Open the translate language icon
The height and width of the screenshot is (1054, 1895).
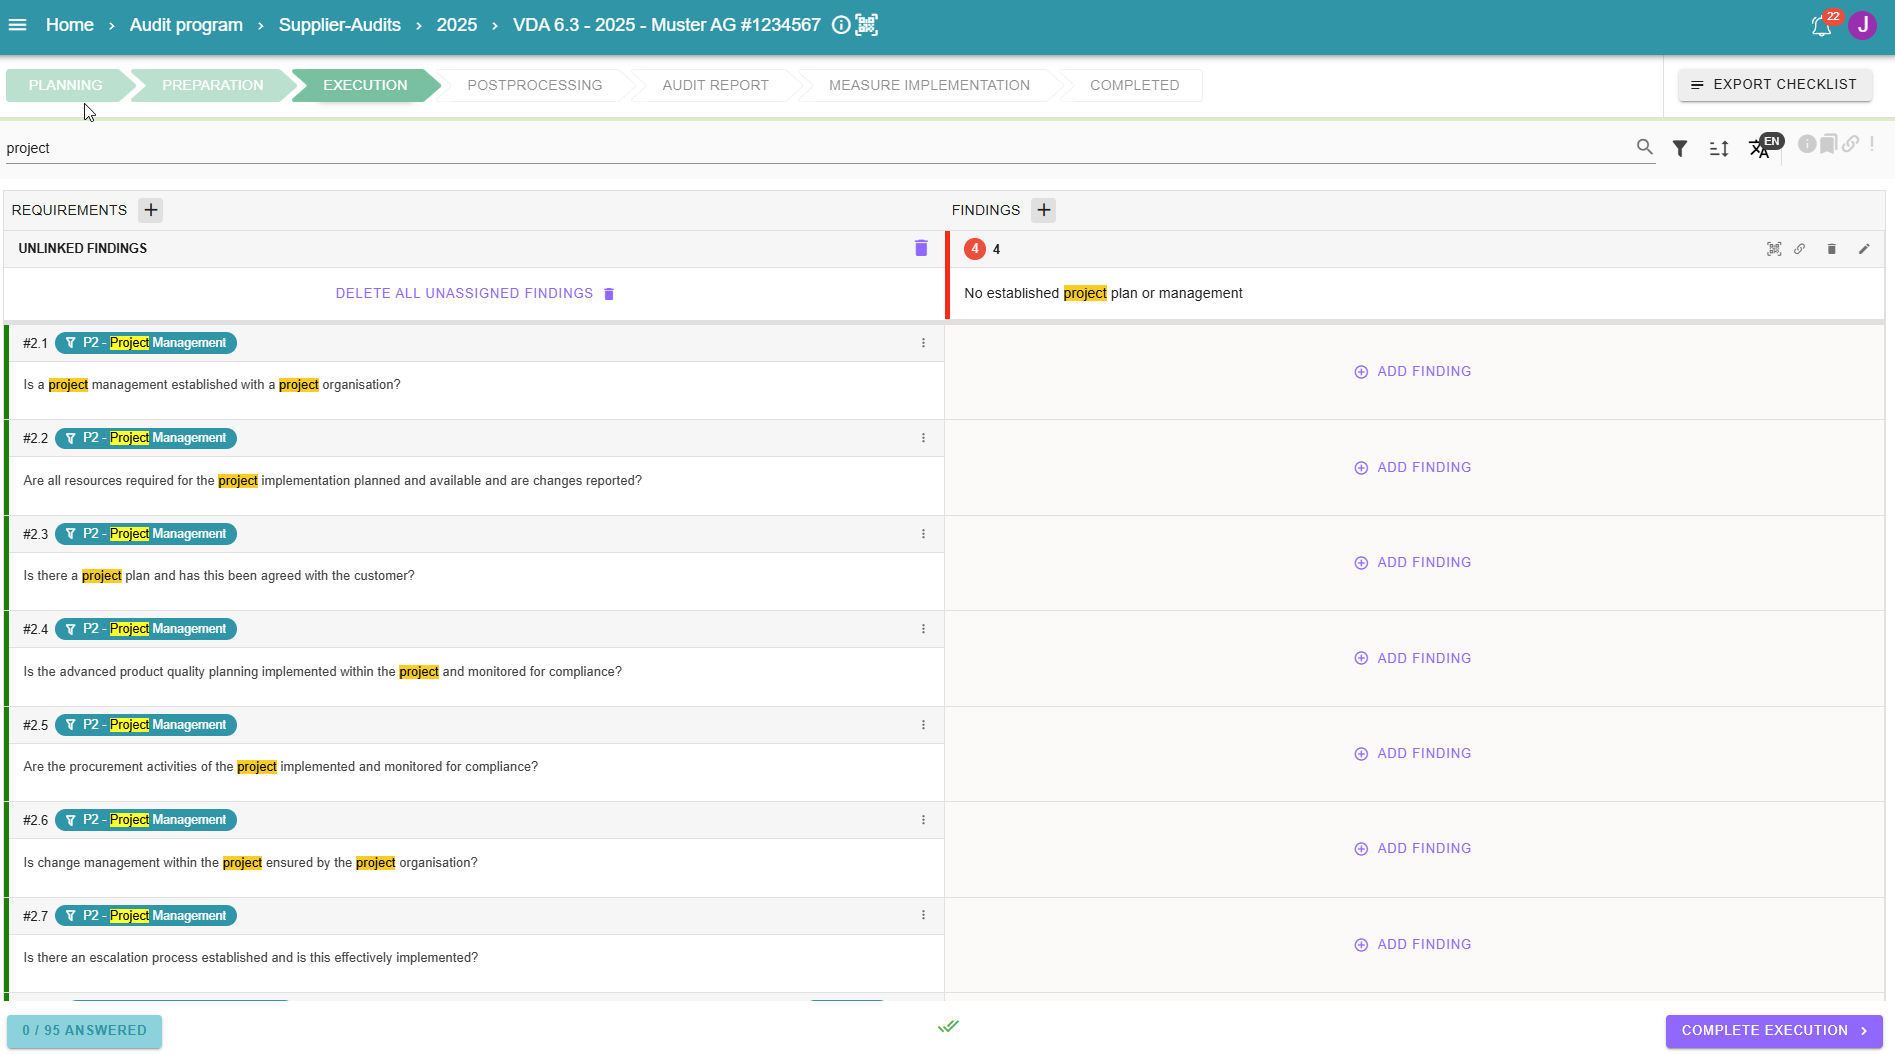[x=1759, y=148]
